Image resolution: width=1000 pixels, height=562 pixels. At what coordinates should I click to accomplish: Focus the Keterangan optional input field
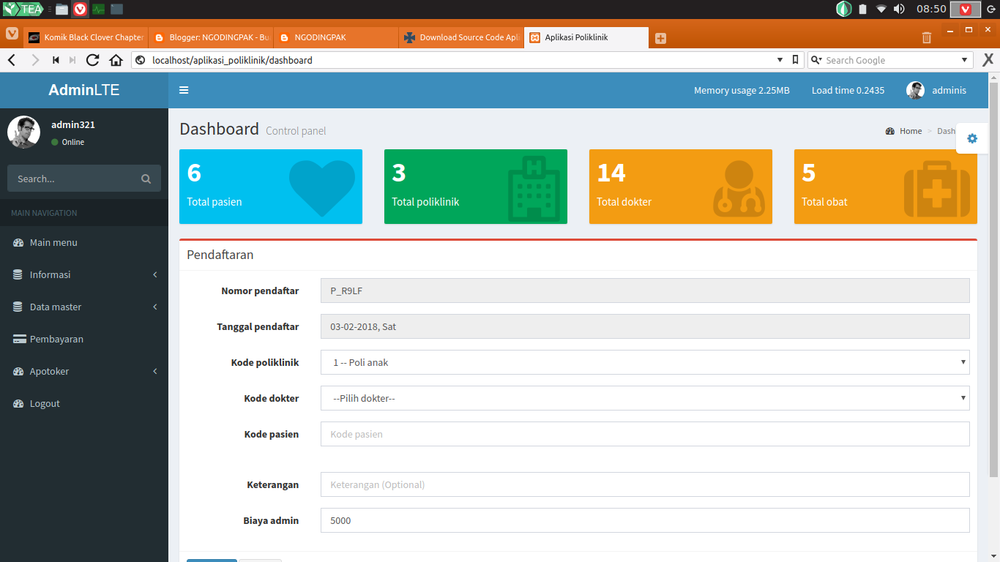pos(645,485)
